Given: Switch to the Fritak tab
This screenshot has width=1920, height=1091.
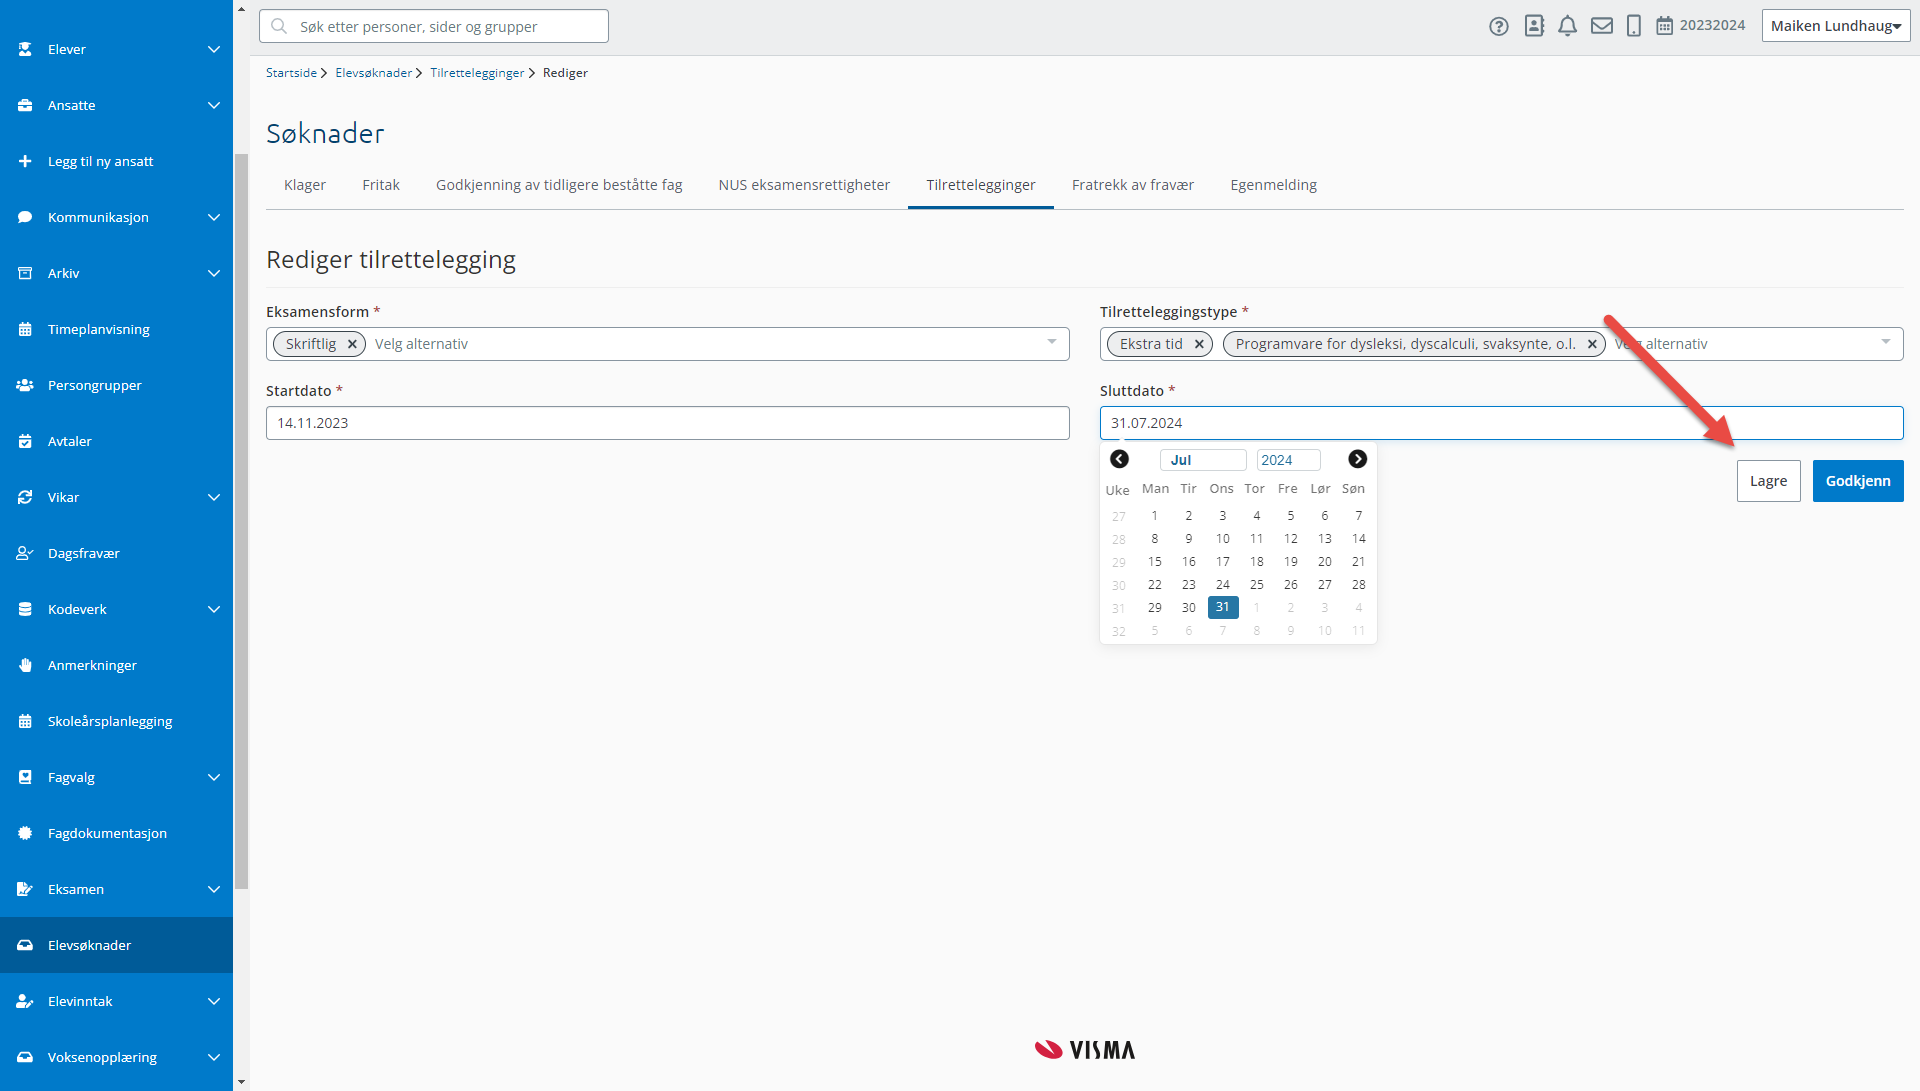Looking at the screenshot, I should 381,185.
